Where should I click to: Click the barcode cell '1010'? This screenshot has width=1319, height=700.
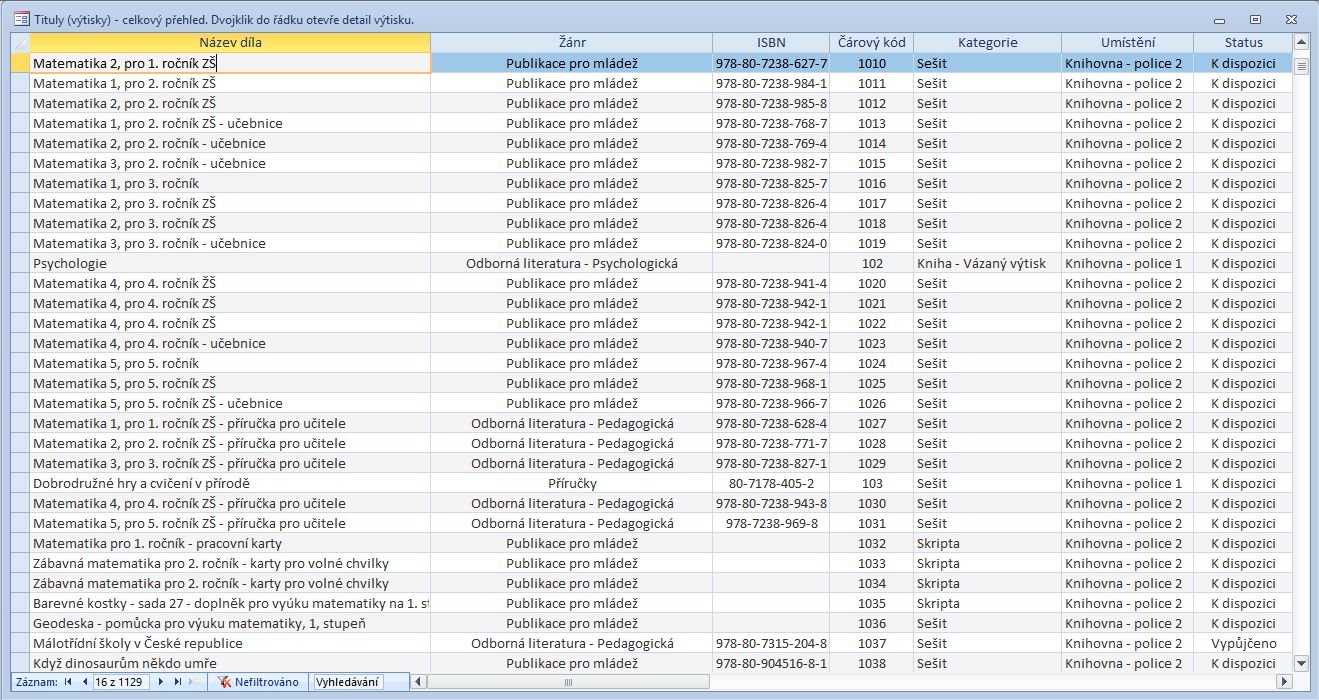pos(872,63)
